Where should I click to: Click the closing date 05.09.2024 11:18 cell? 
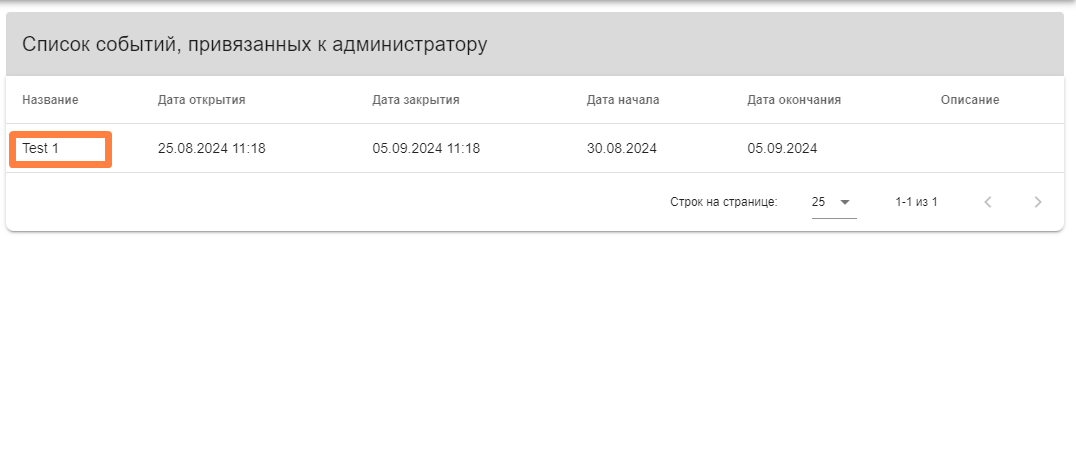(426, 148)
